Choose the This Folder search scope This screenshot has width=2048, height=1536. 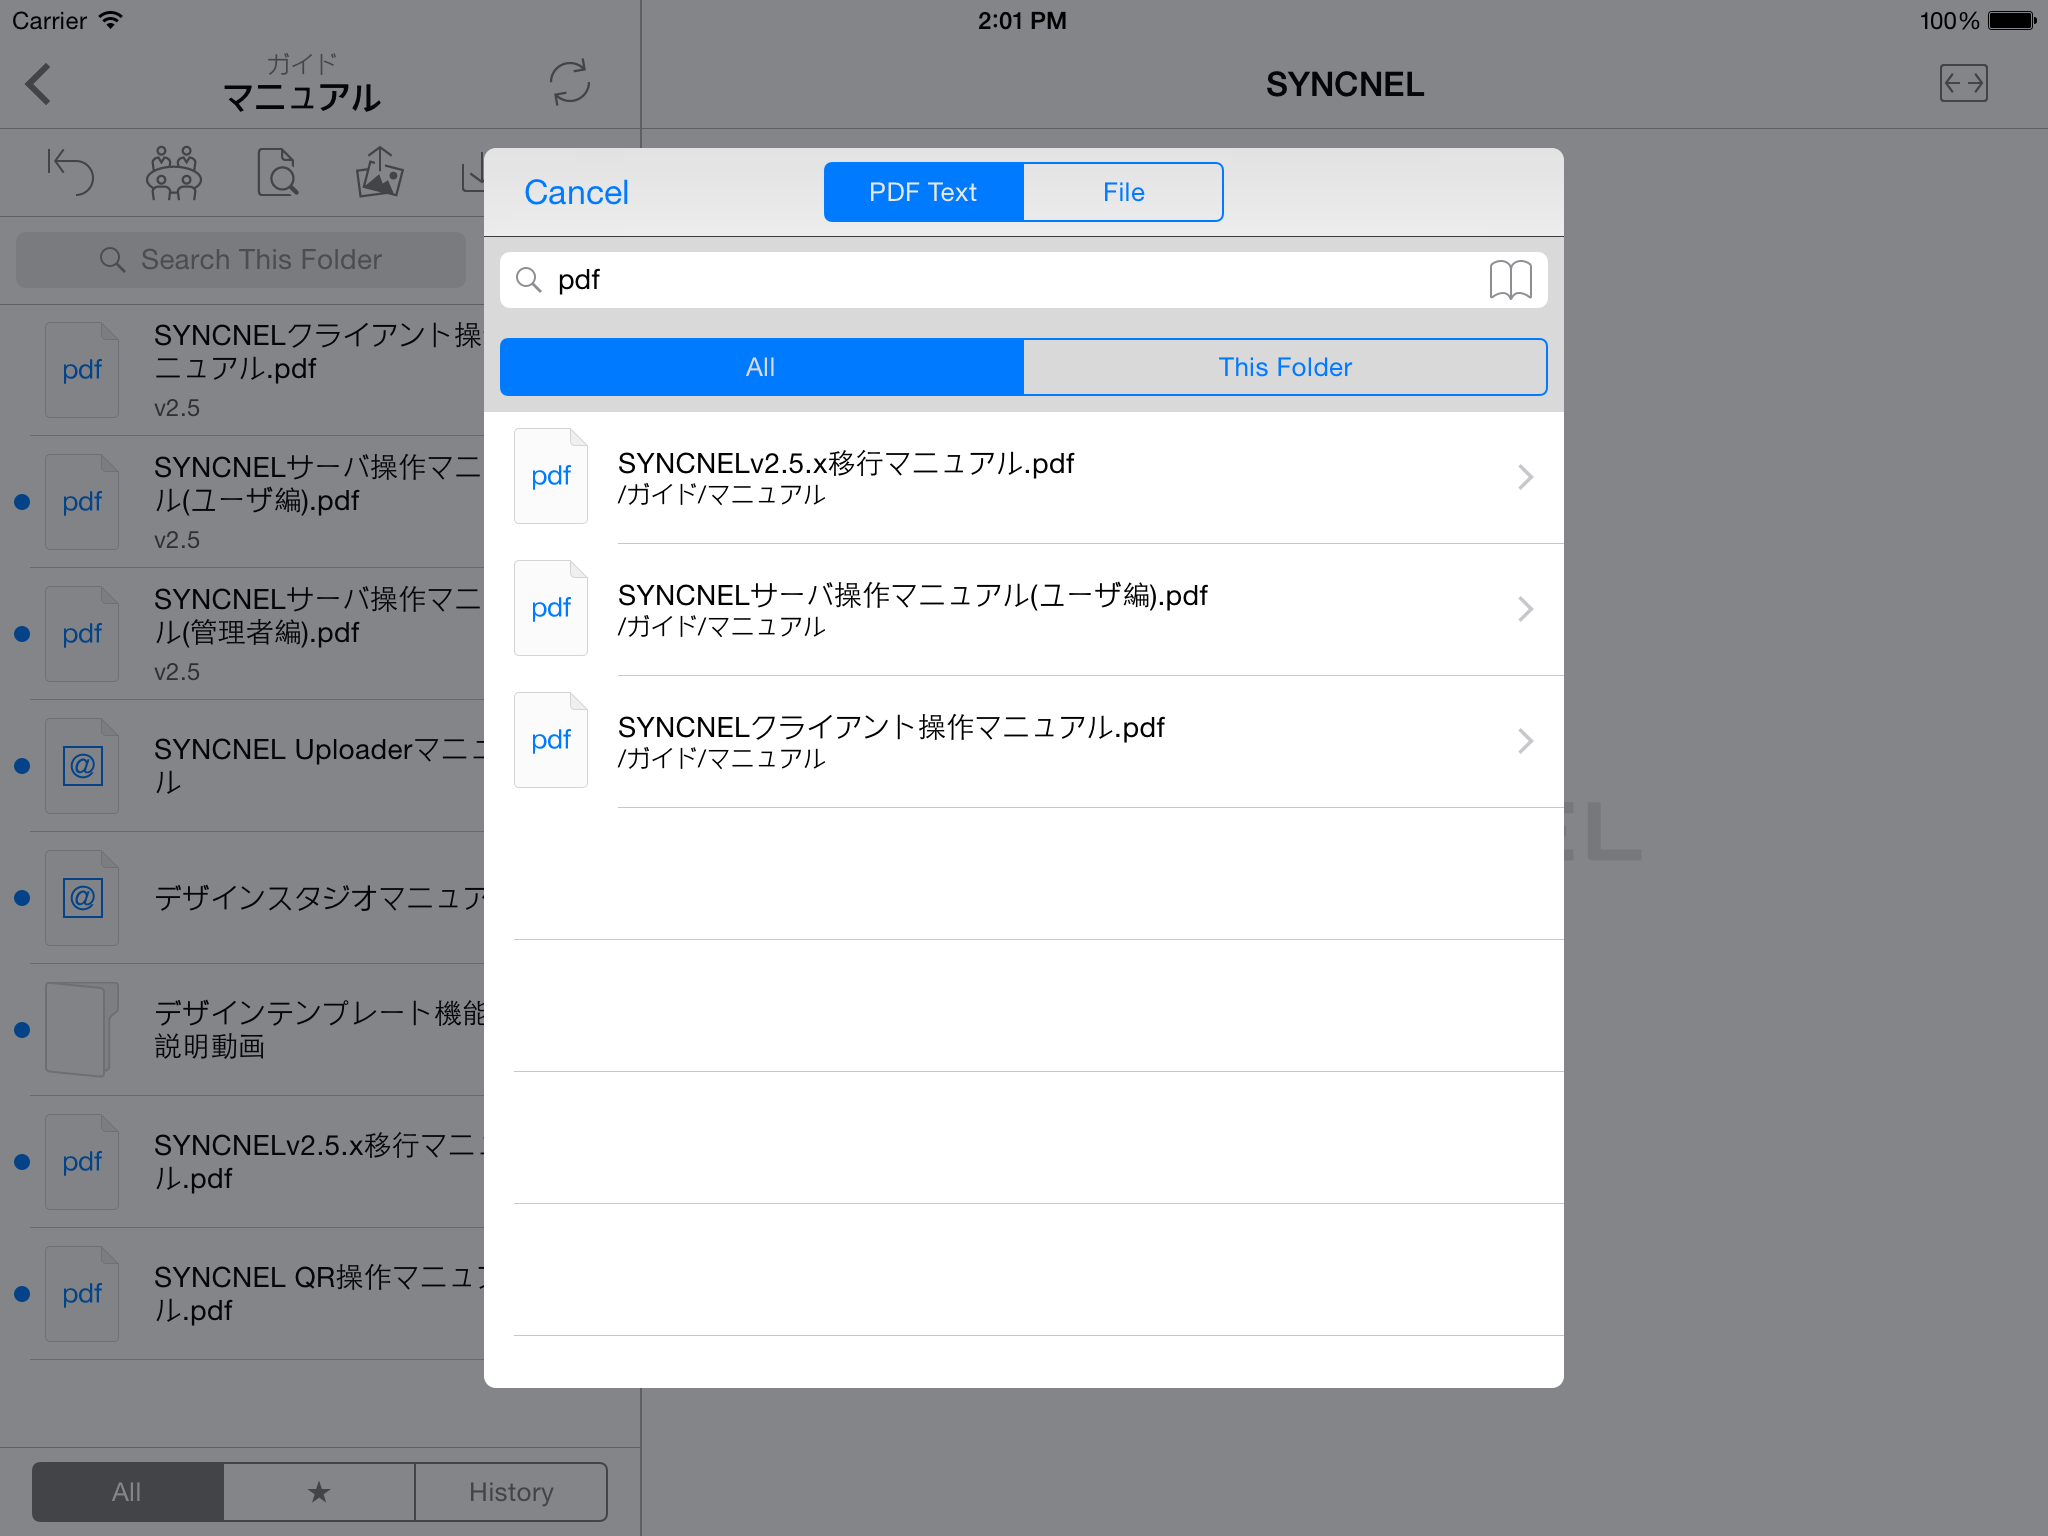pos(1285,367)
